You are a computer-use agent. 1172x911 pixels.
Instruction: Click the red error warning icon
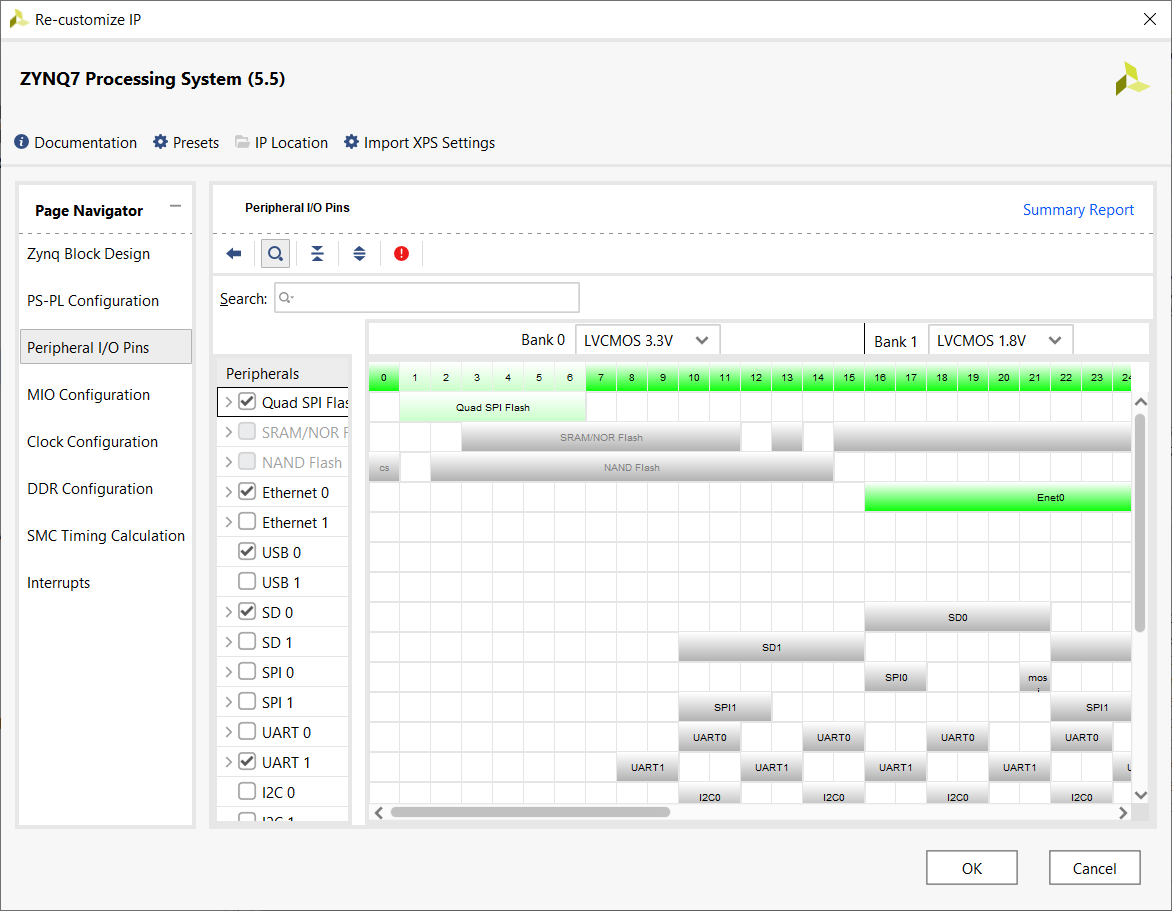pos(401,254)
